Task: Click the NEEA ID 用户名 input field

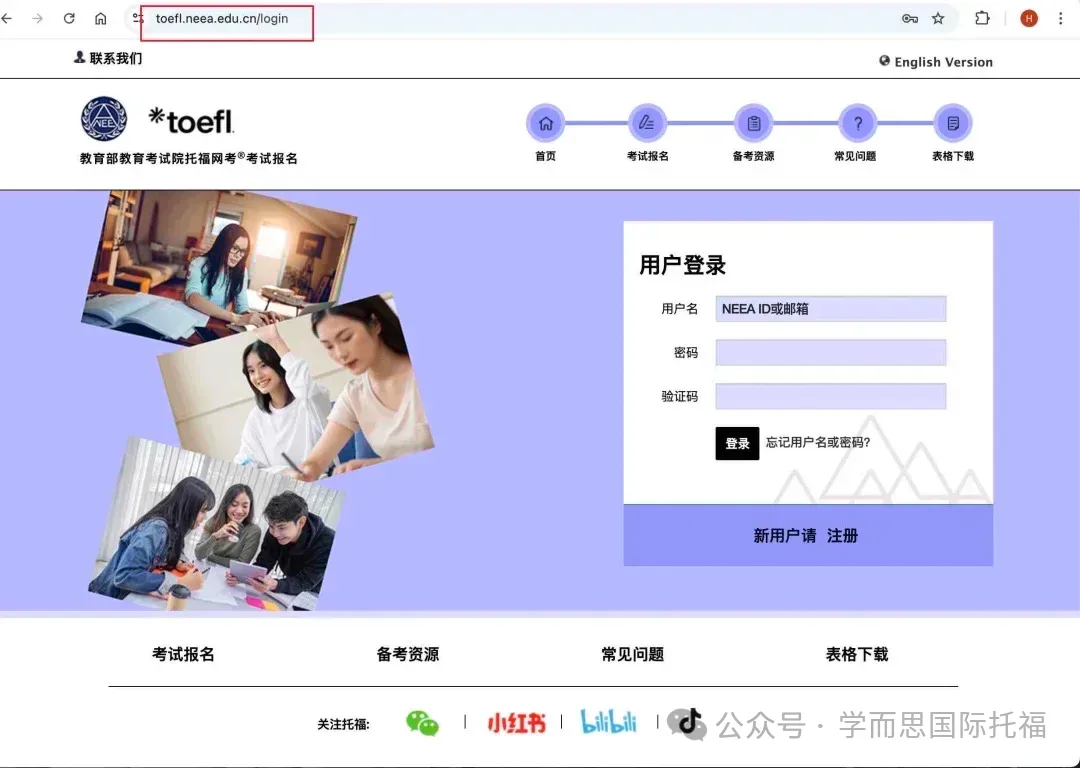Action: [830, 308]
